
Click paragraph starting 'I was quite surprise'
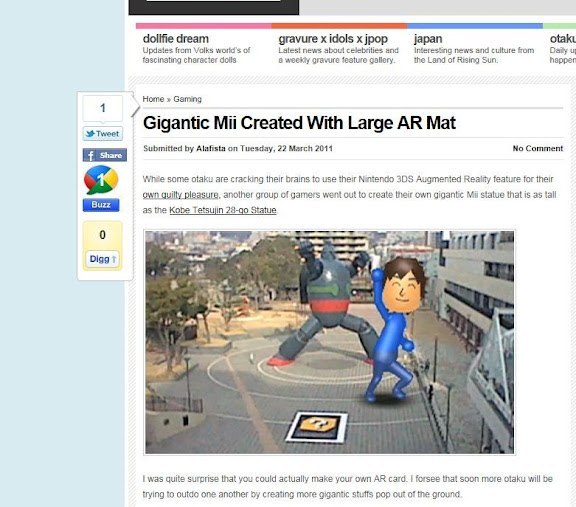coord(348,486)
